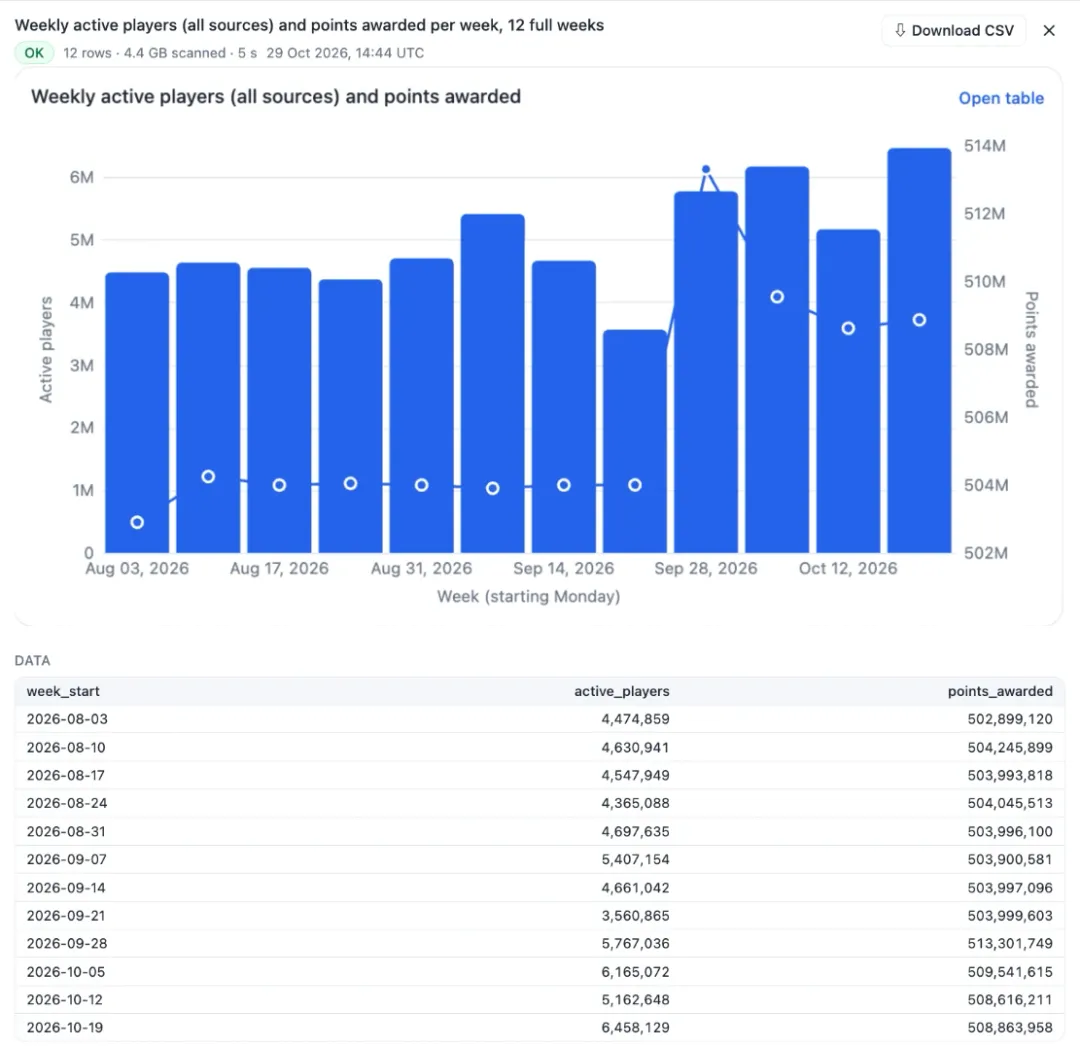1080x1046 pixels.
Task: Click the 4,630,941 active players value
Action: [x=635, y=747]
